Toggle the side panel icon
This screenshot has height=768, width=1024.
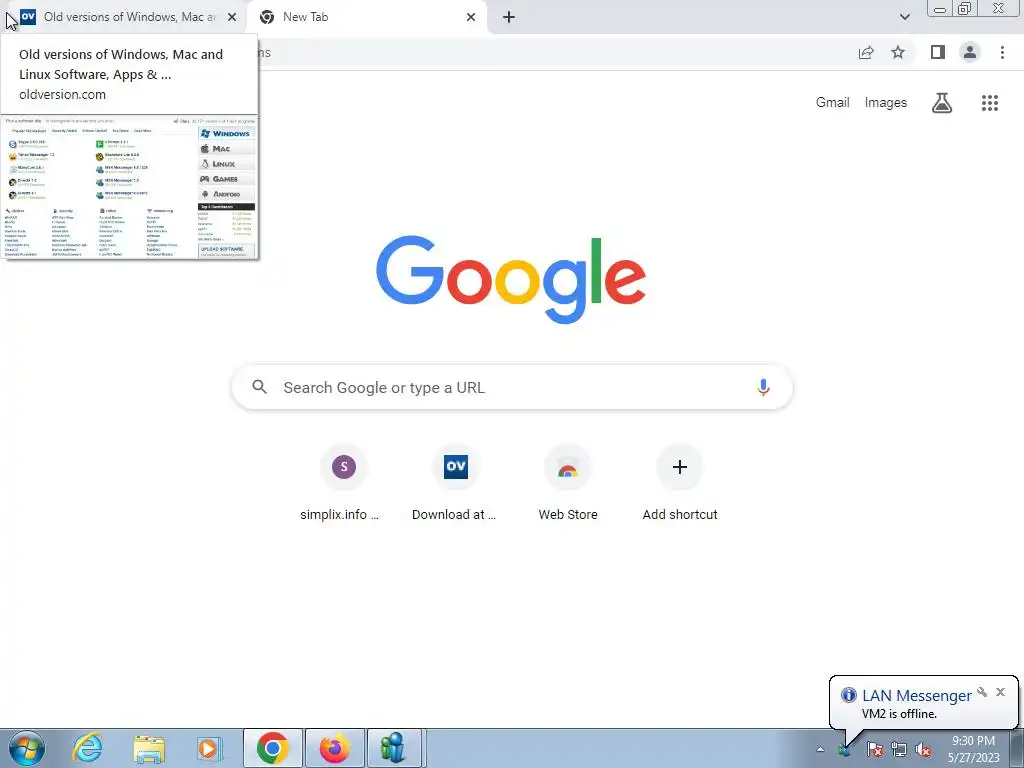(x=938, y=52)
